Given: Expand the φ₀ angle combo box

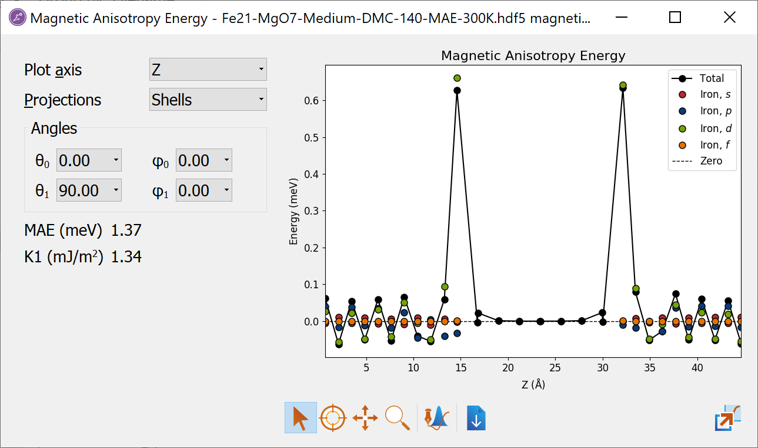Looking at the screenshot, I should click(x=204, y=160).
